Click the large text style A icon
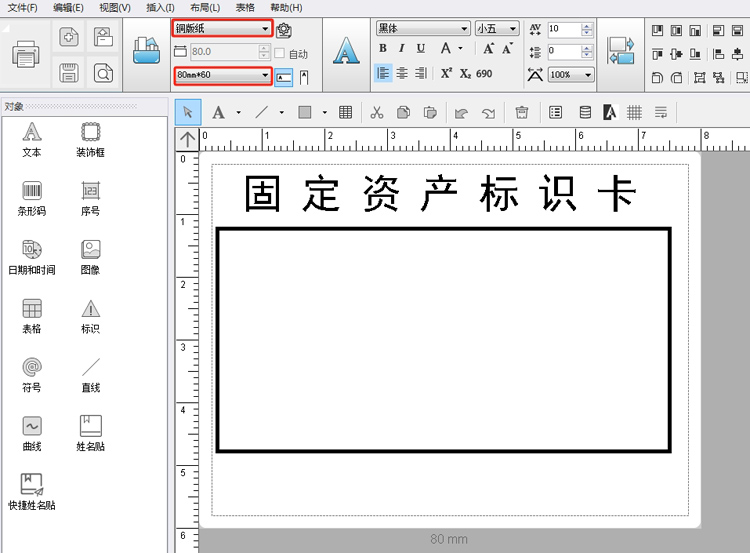This screenshot has width=750, height=553. [346, 51]
